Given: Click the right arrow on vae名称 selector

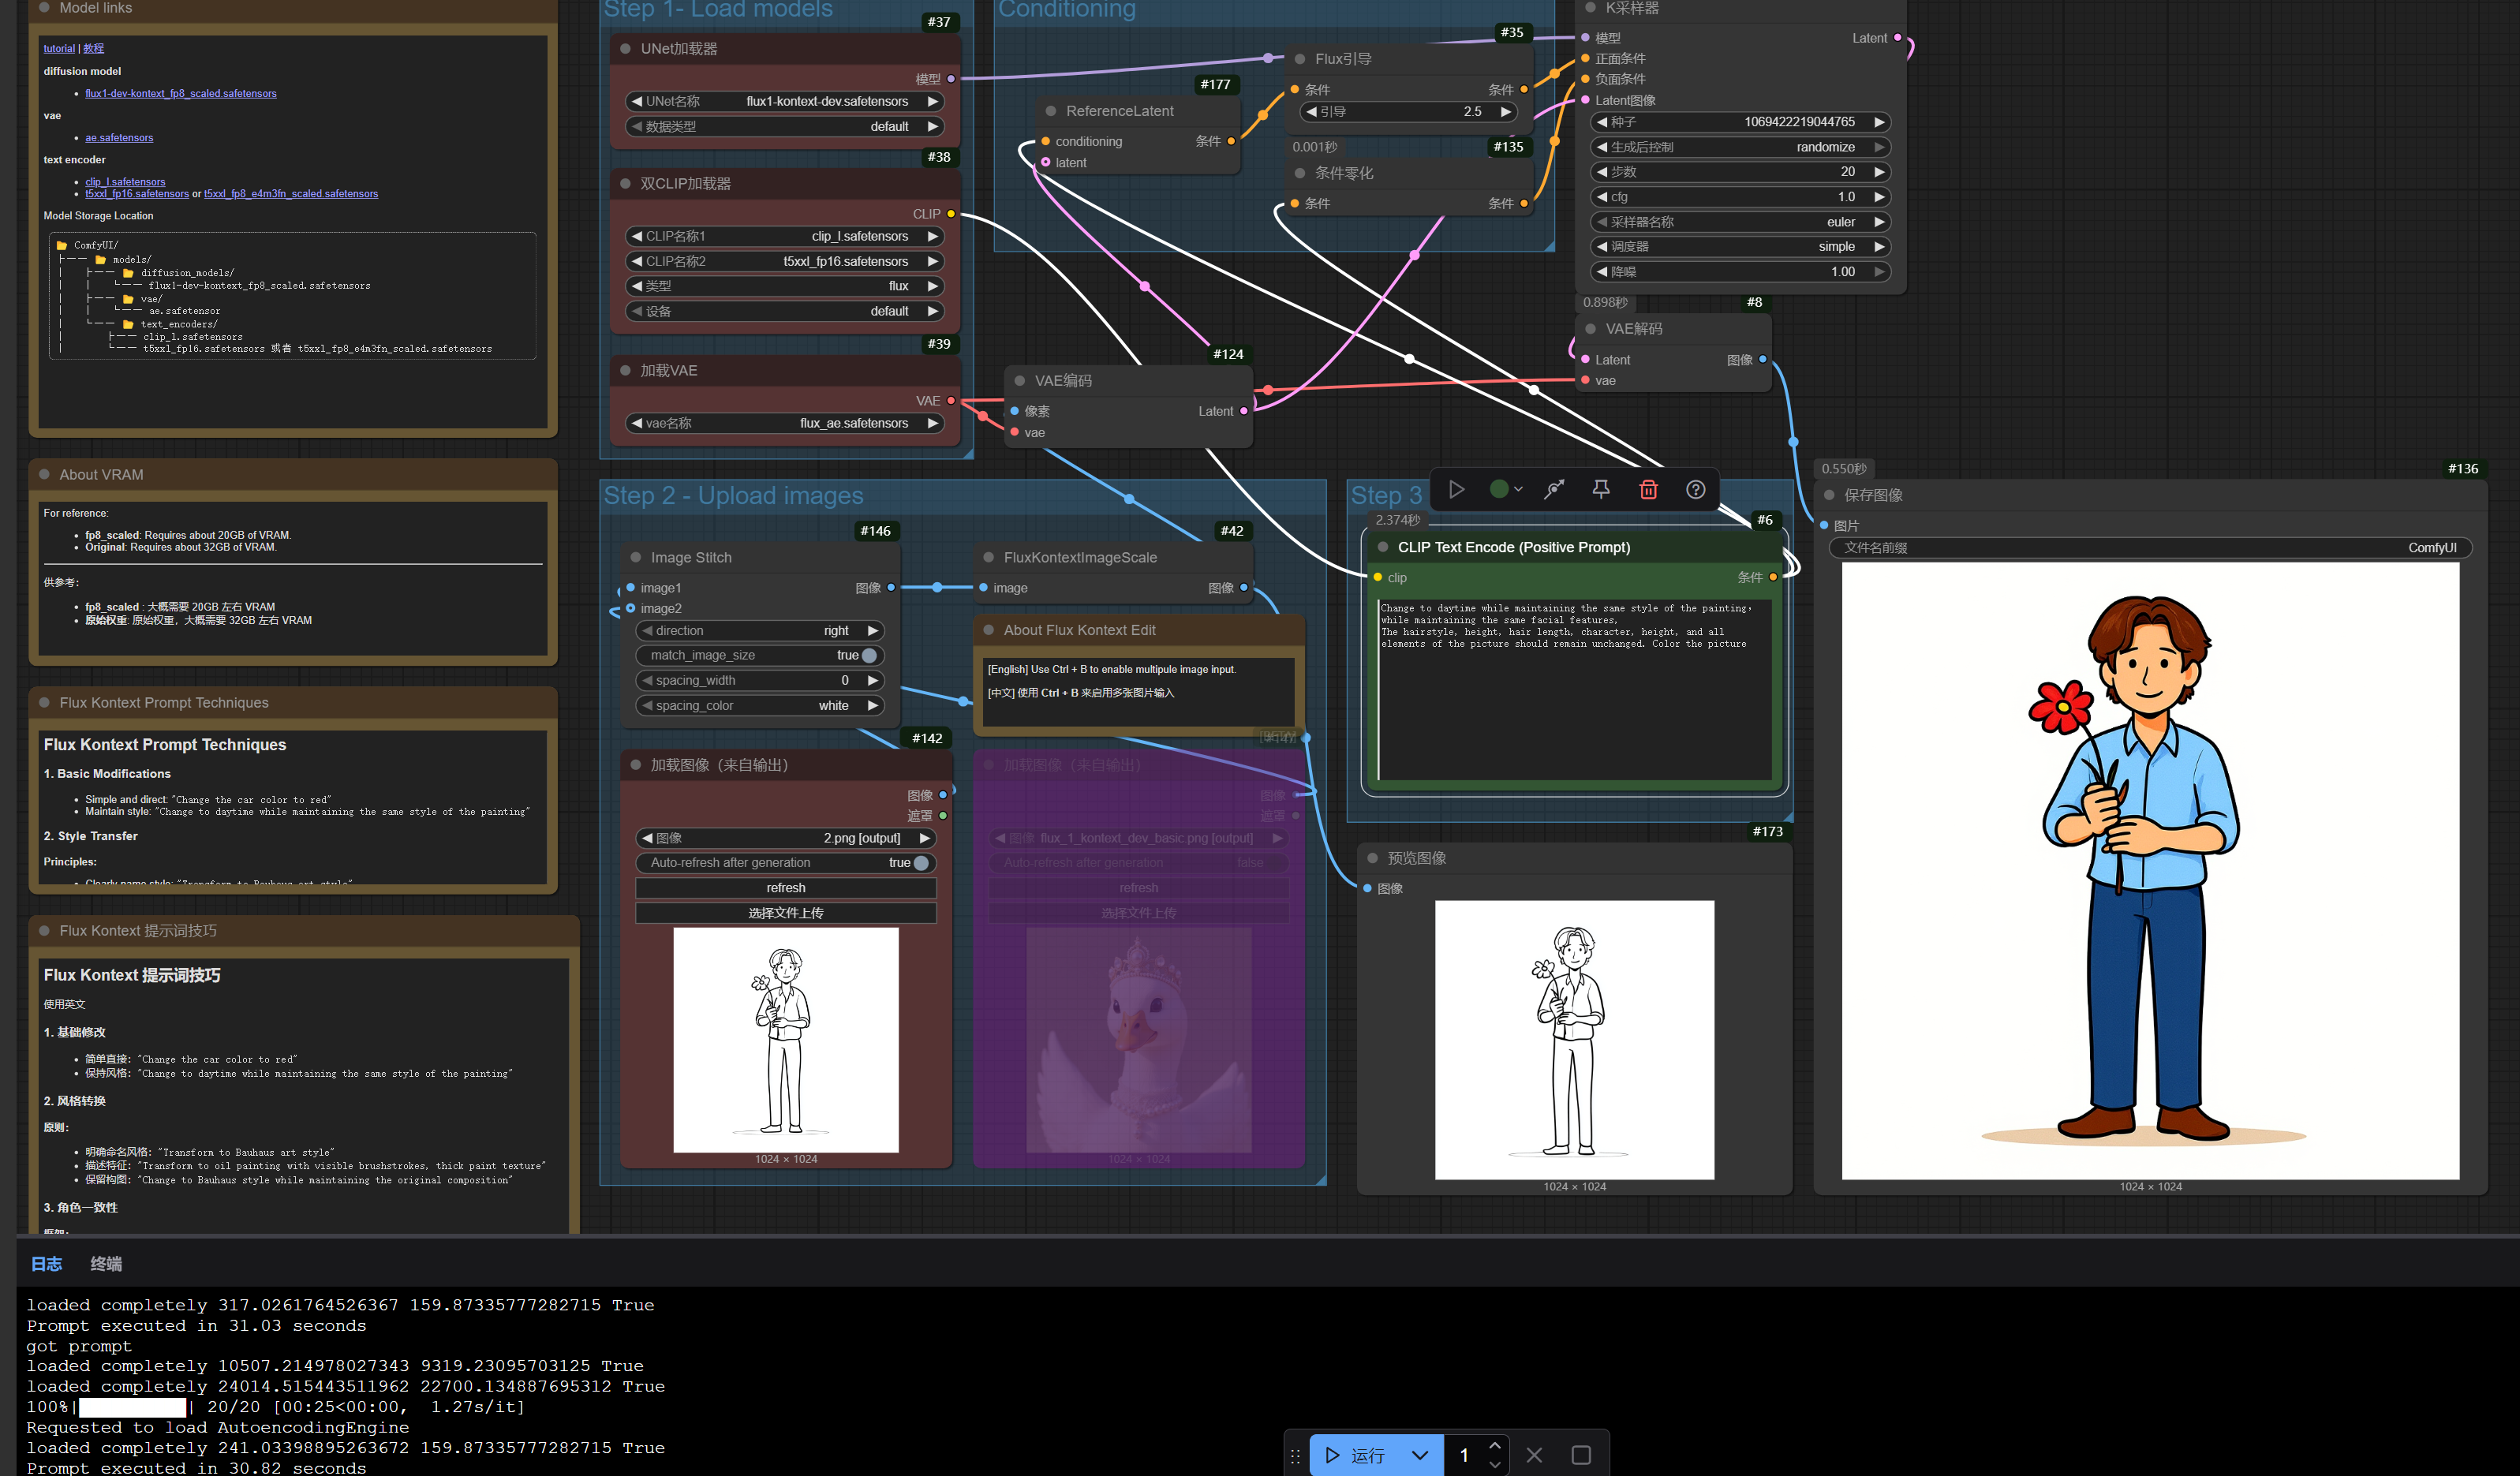Looking at the screenshot, I should [x=932, y=423].
